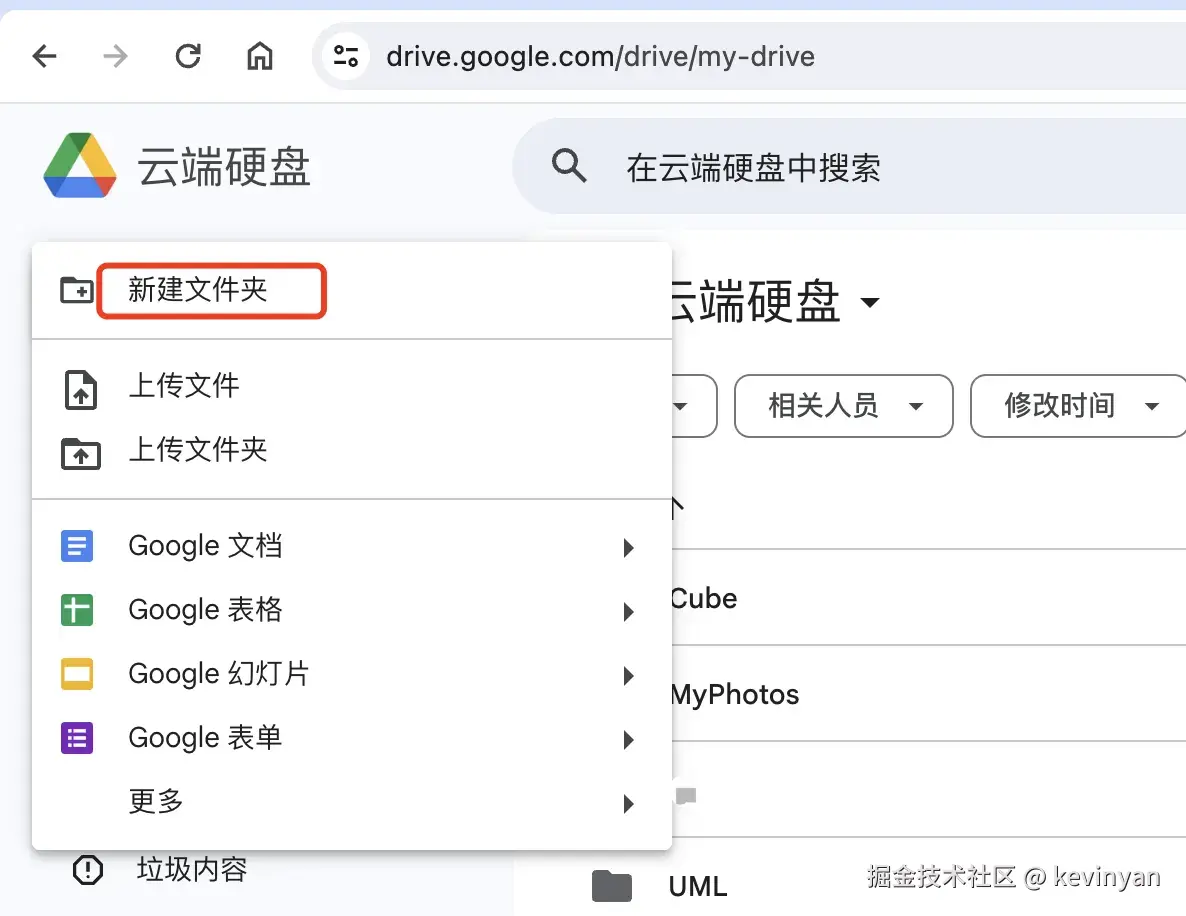The image size is (1186, 916).
Task: Select the MyPhotos folder row
Action: 929,694
